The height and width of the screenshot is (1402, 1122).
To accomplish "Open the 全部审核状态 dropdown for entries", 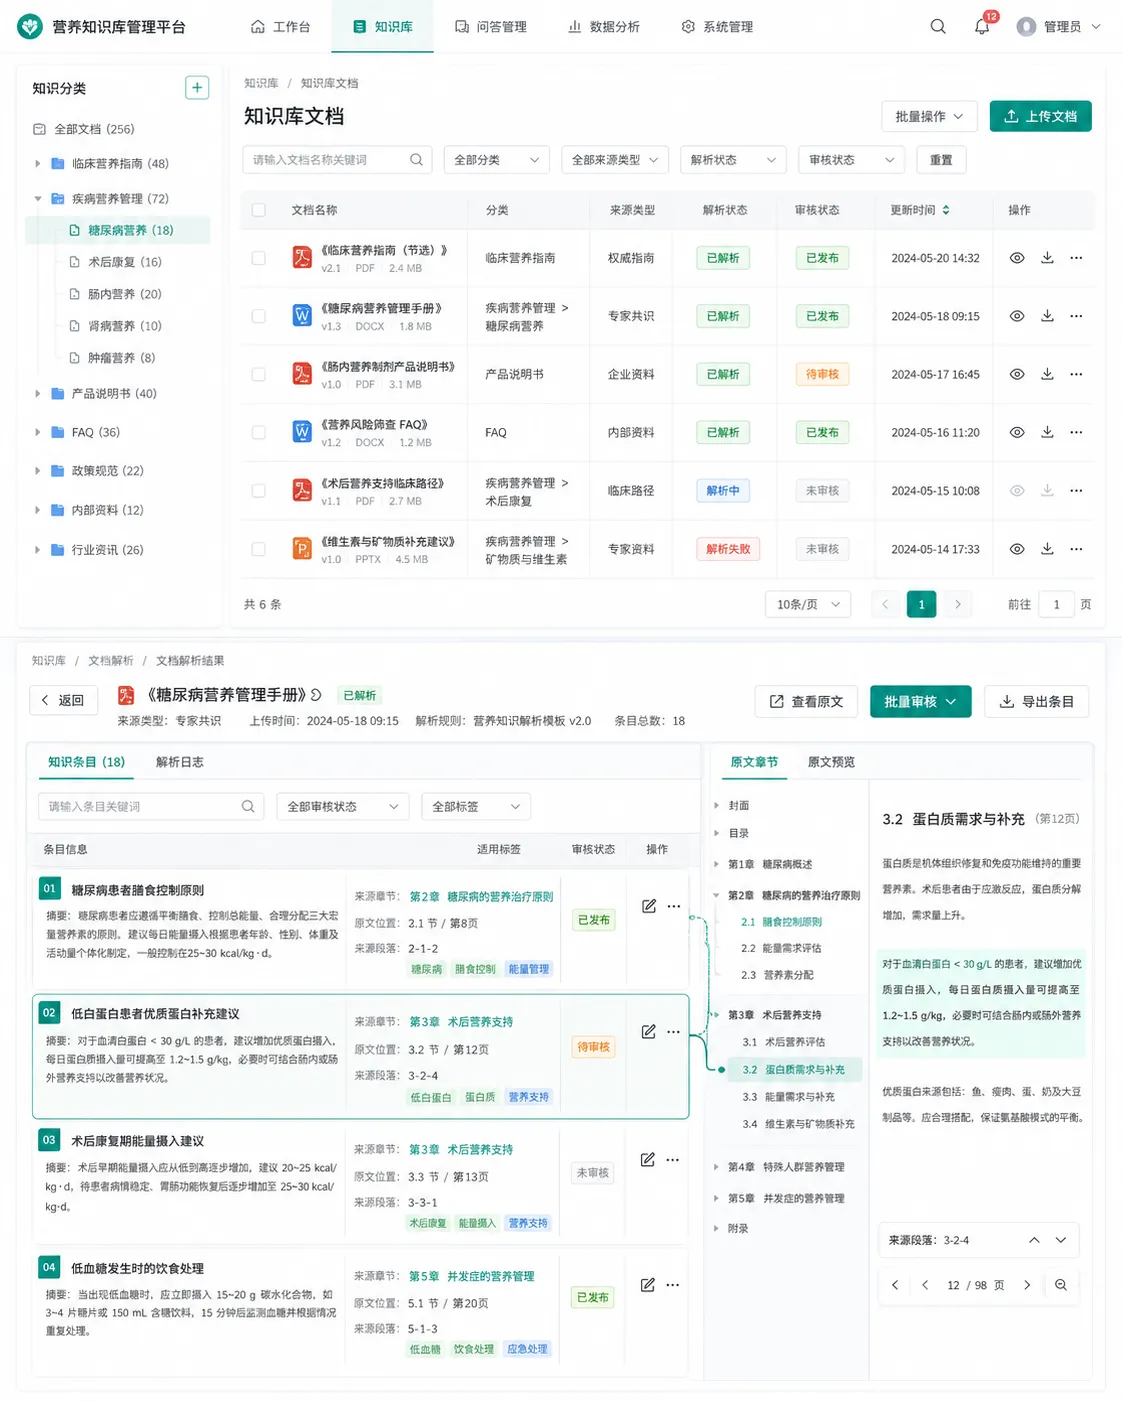I will click(x=343, y=806).
